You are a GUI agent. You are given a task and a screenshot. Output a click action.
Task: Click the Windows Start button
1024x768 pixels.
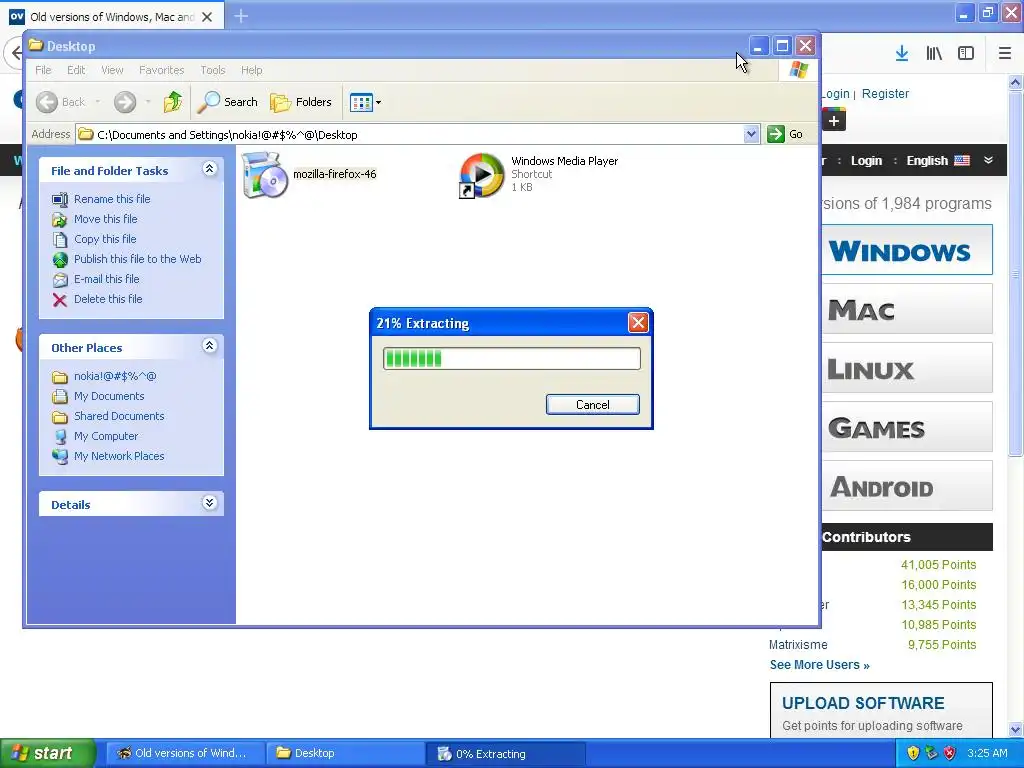(47, 753)
